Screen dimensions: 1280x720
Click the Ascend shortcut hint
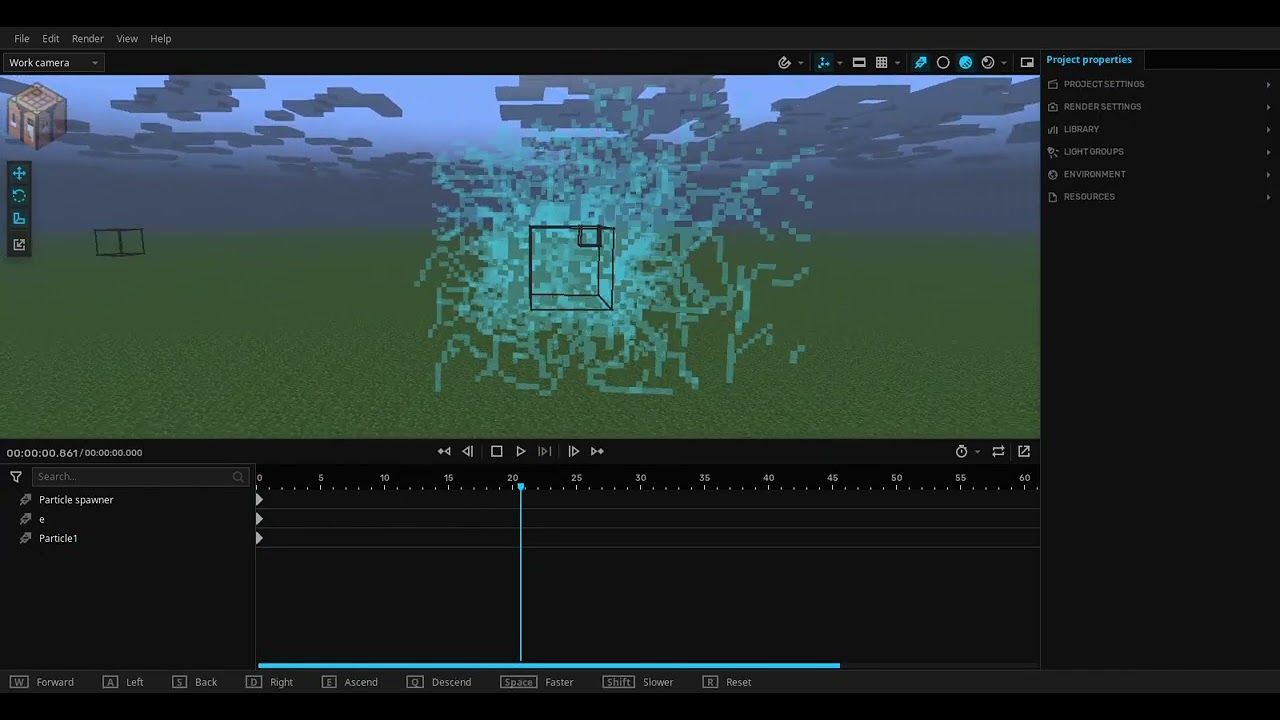click(x=350, y=682)
